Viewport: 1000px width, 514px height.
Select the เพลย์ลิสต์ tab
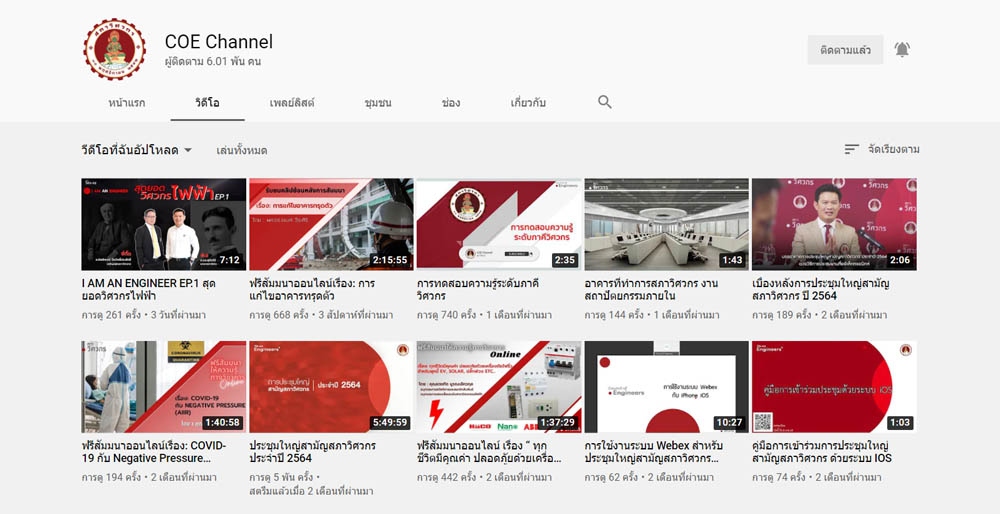coord(292,103)
